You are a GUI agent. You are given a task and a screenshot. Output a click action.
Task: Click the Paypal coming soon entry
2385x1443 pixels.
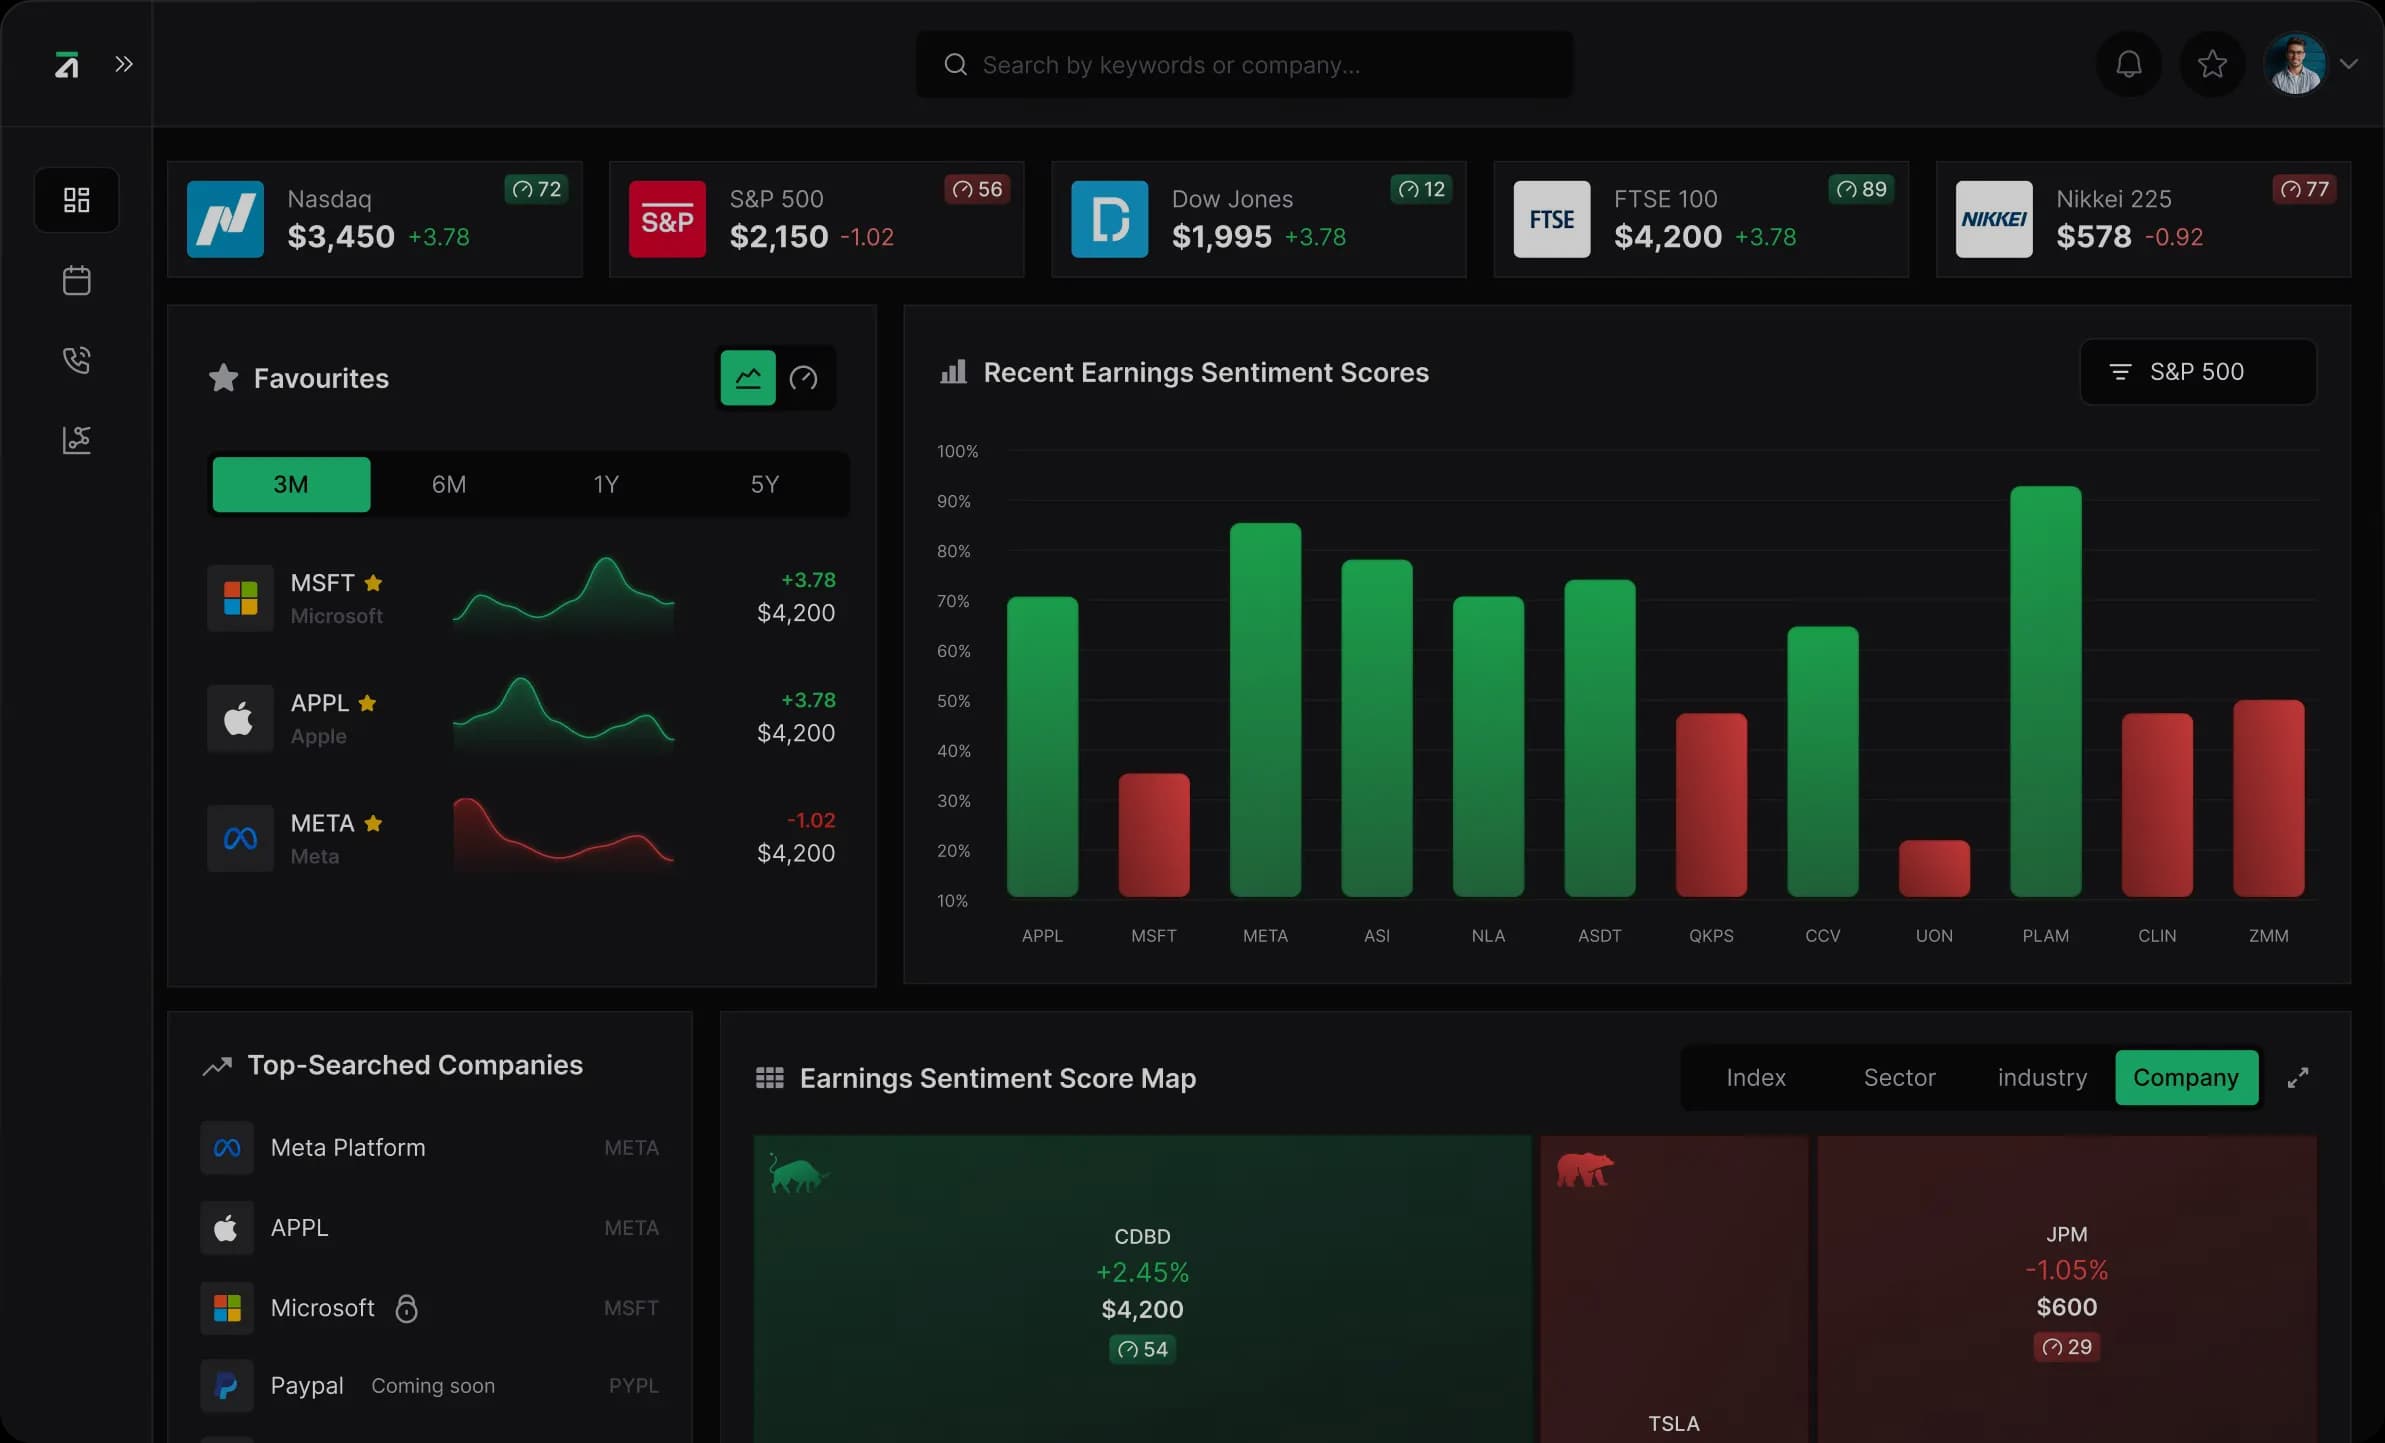tap(306, 1385)
